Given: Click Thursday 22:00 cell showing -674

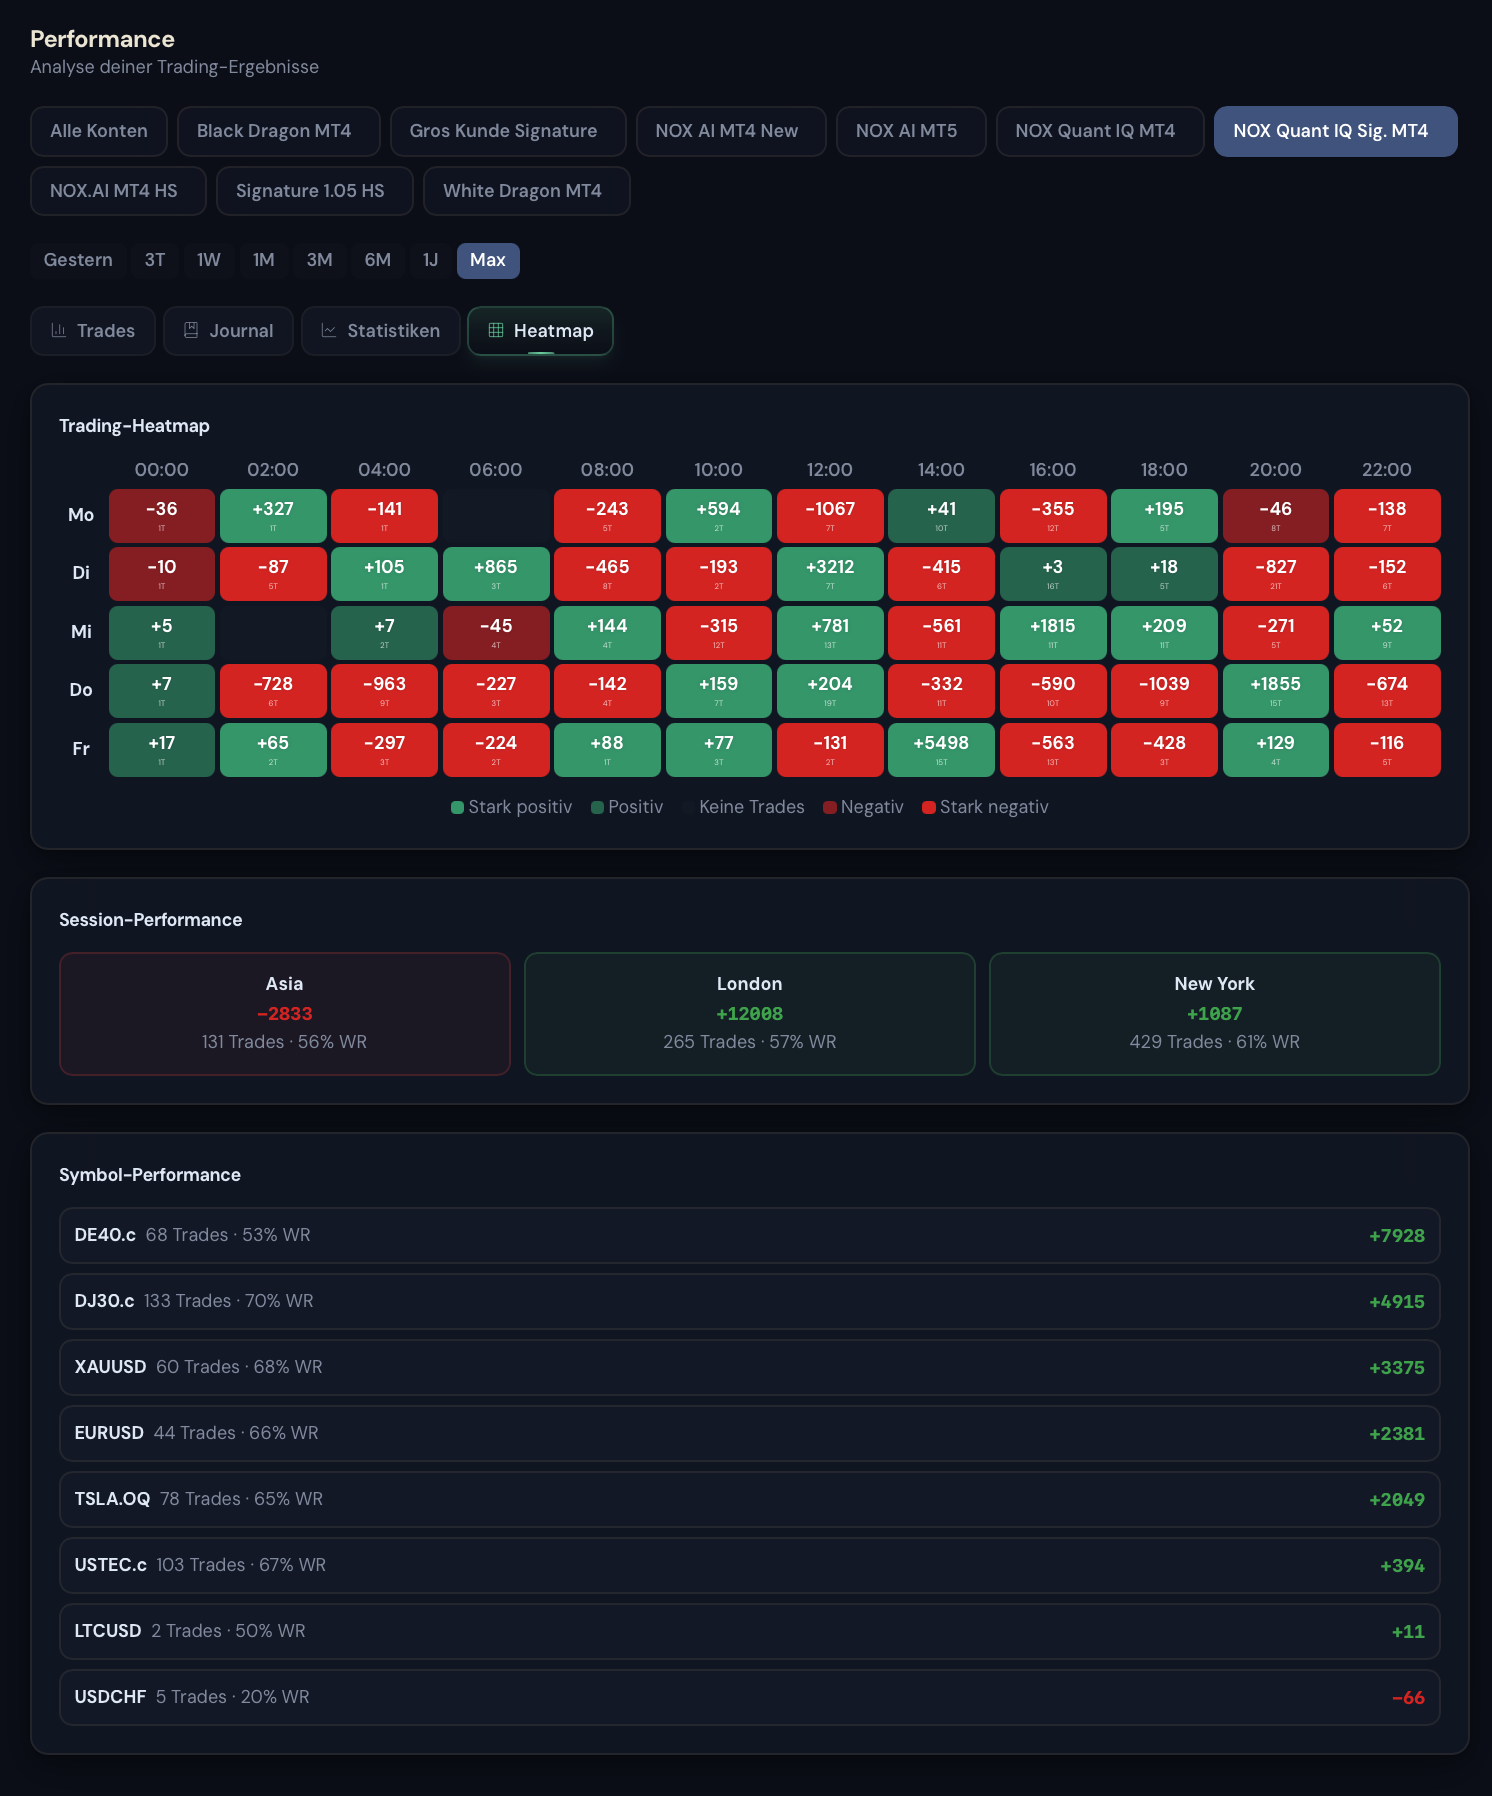Looking at the screenshot, I should 1387,691.
